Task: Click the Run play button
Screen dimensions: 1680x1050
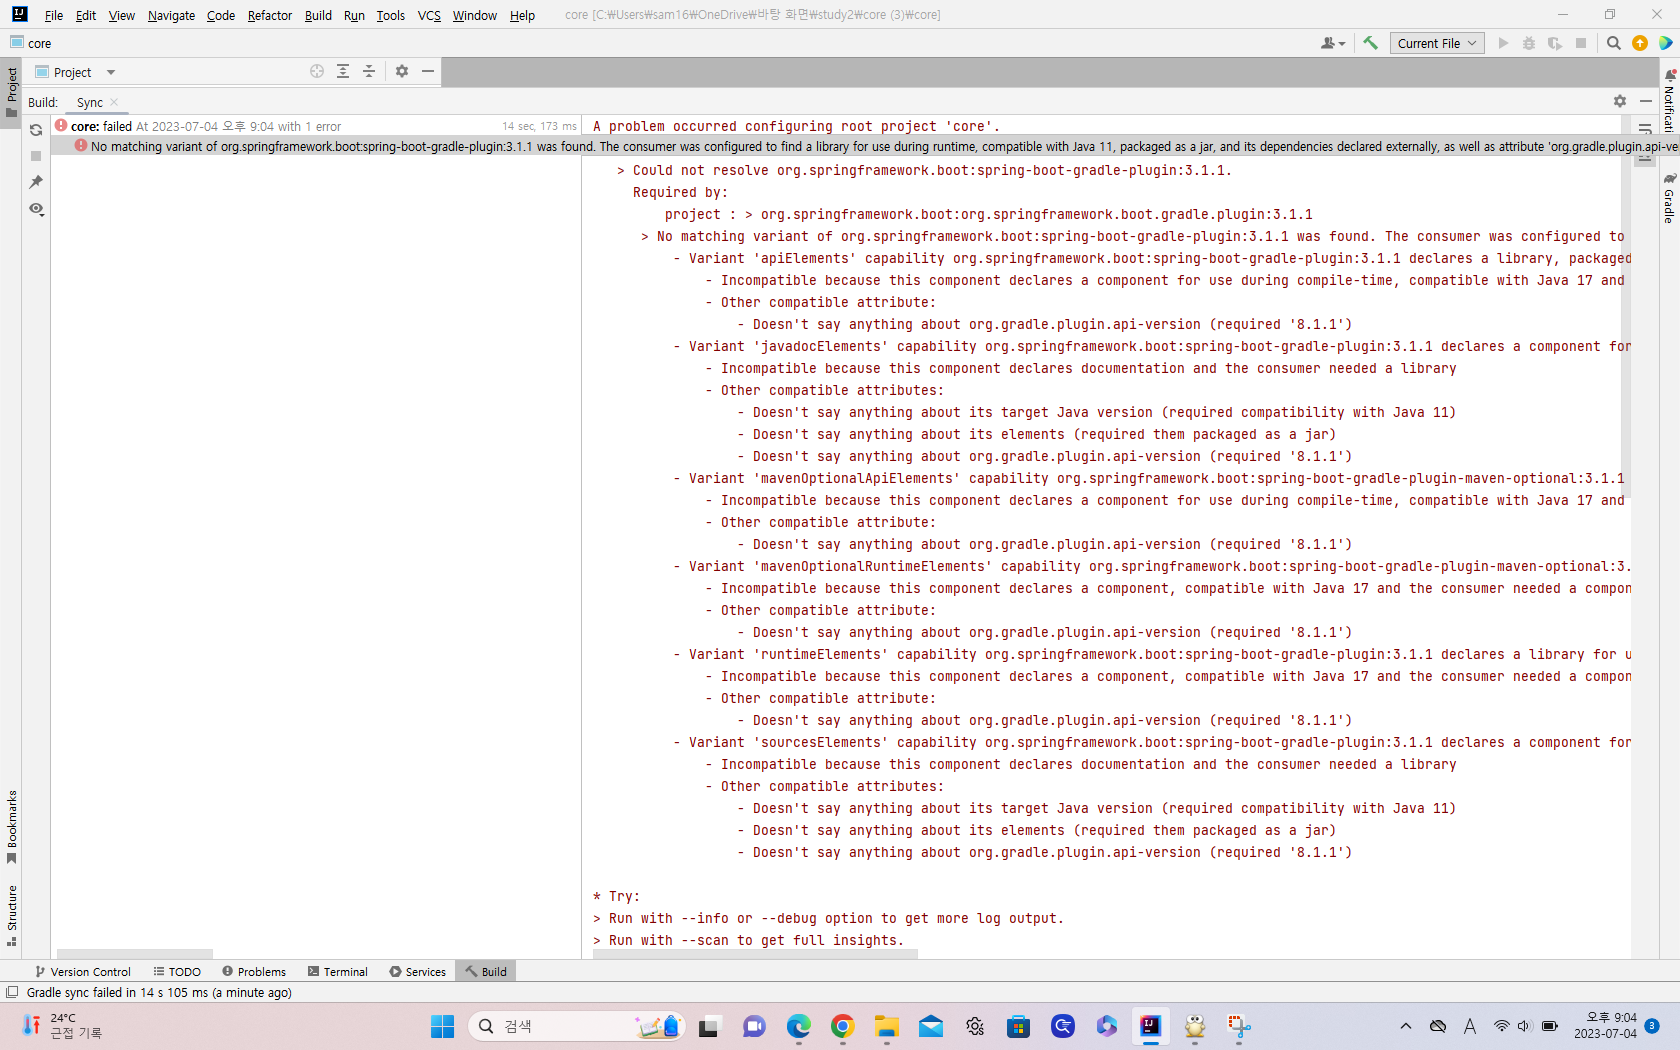Action: pyautogui.click(x=1503, y=43)
